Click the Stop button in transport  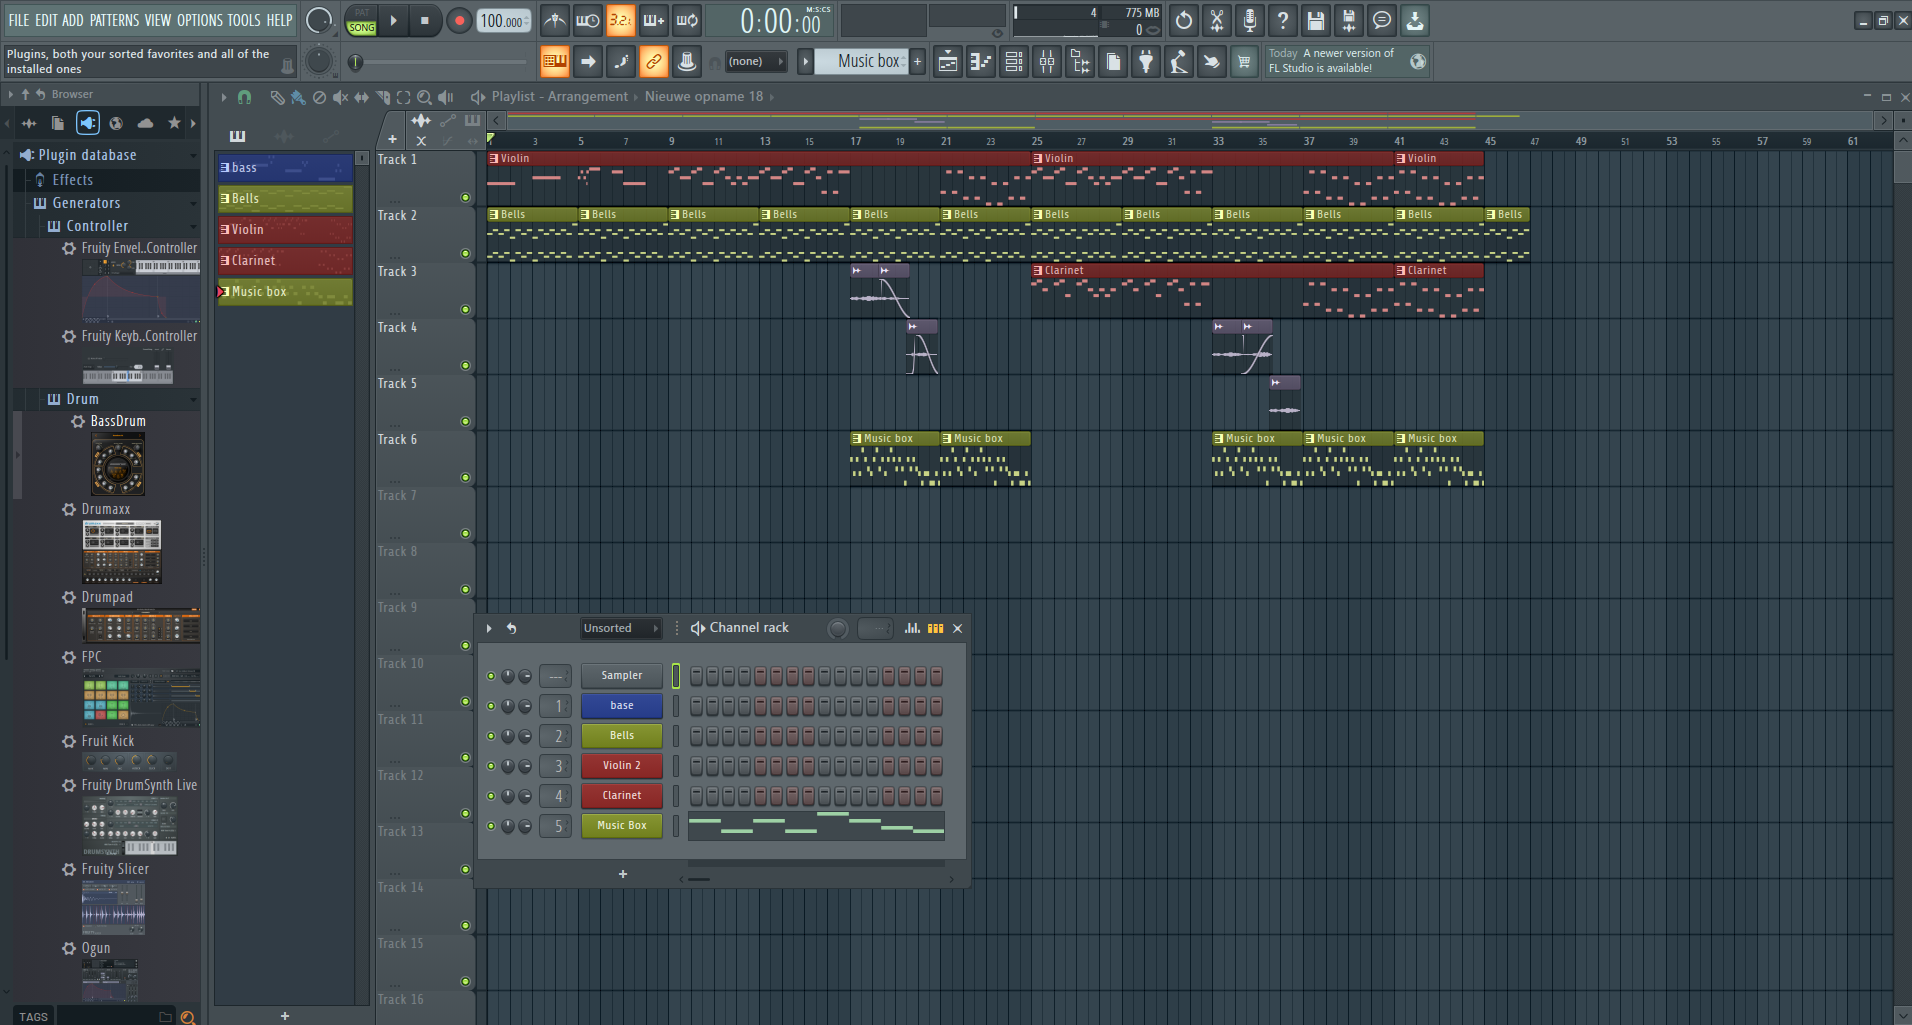coord(425,20)
